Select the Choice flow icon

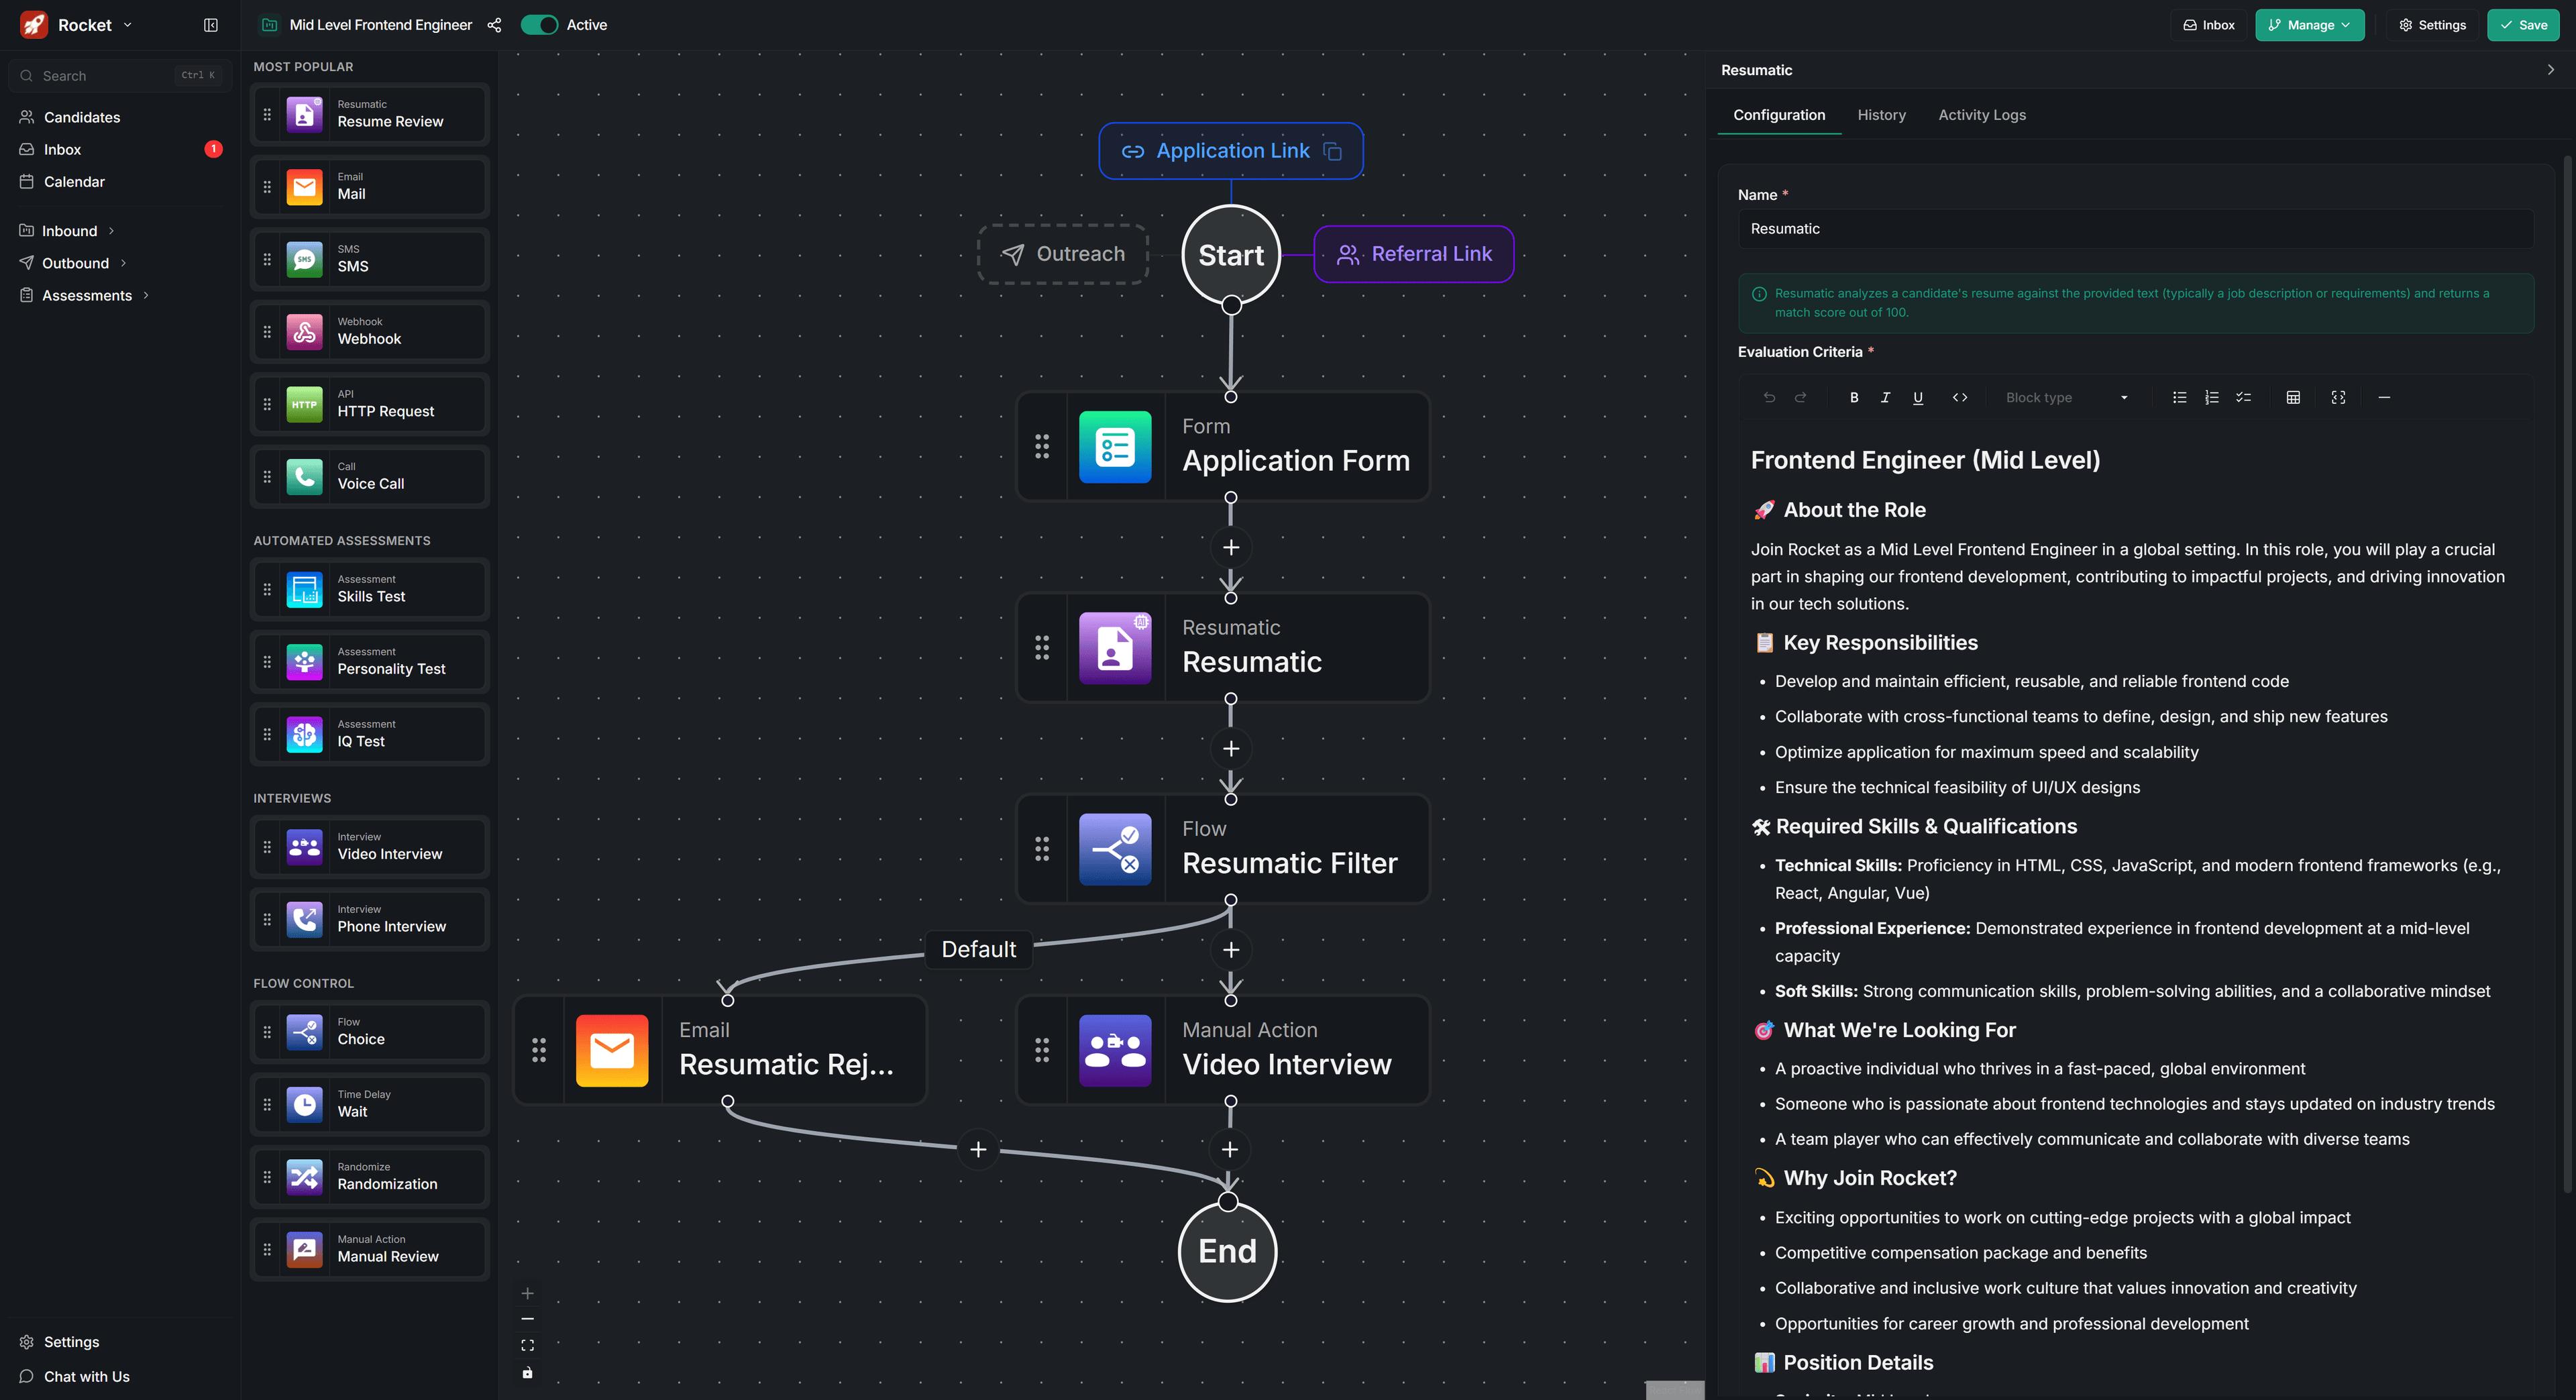pos(304,1032)
